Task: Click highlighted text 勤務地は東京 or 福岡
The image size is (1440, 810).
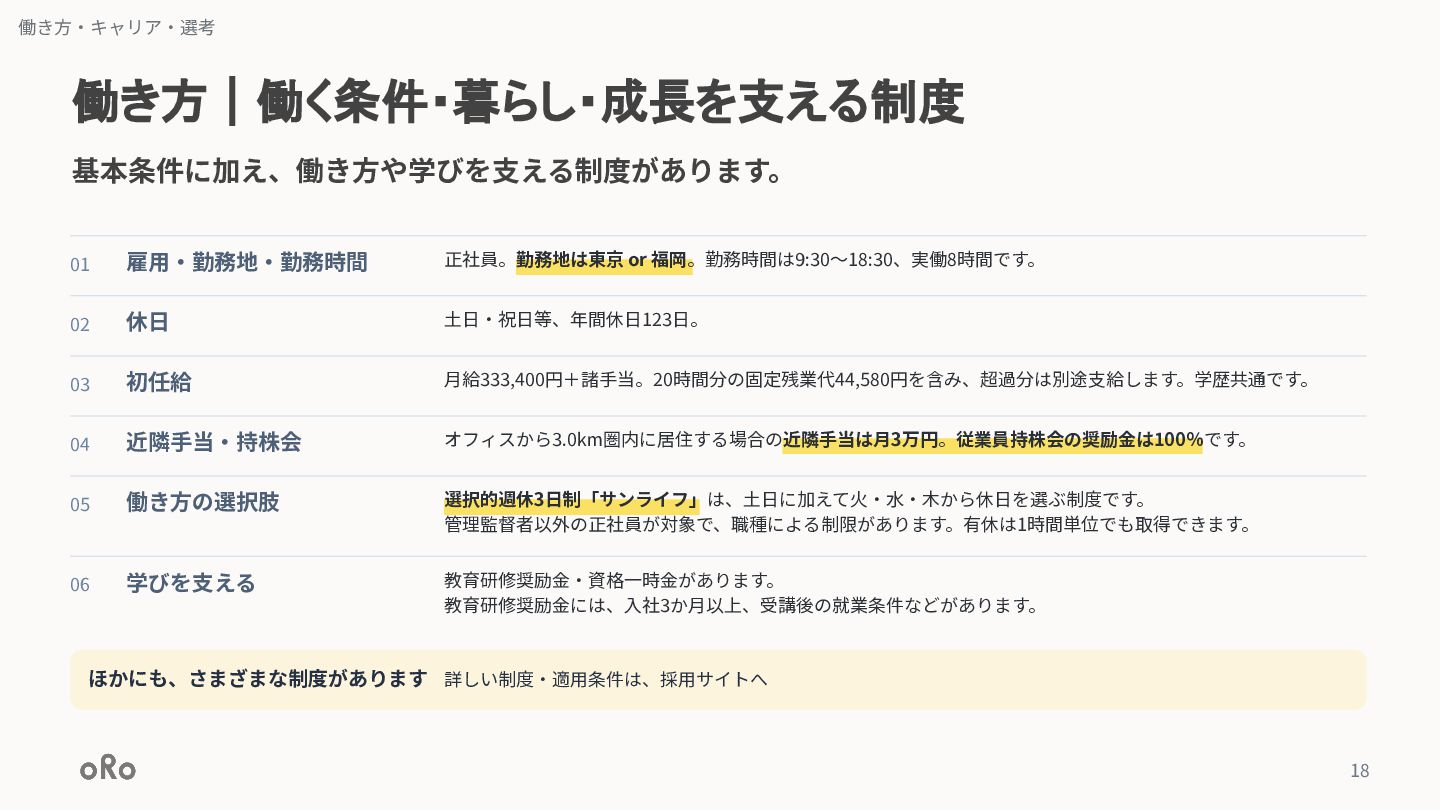Action: [x=604, y=260]
